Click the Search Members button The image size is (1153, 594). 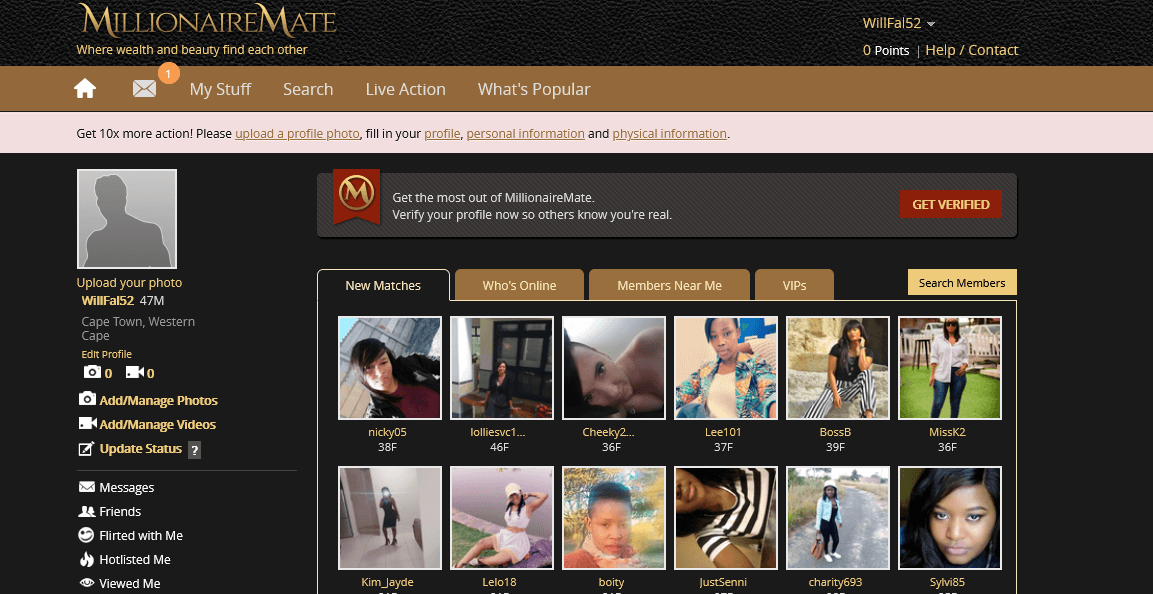(962, 282)
